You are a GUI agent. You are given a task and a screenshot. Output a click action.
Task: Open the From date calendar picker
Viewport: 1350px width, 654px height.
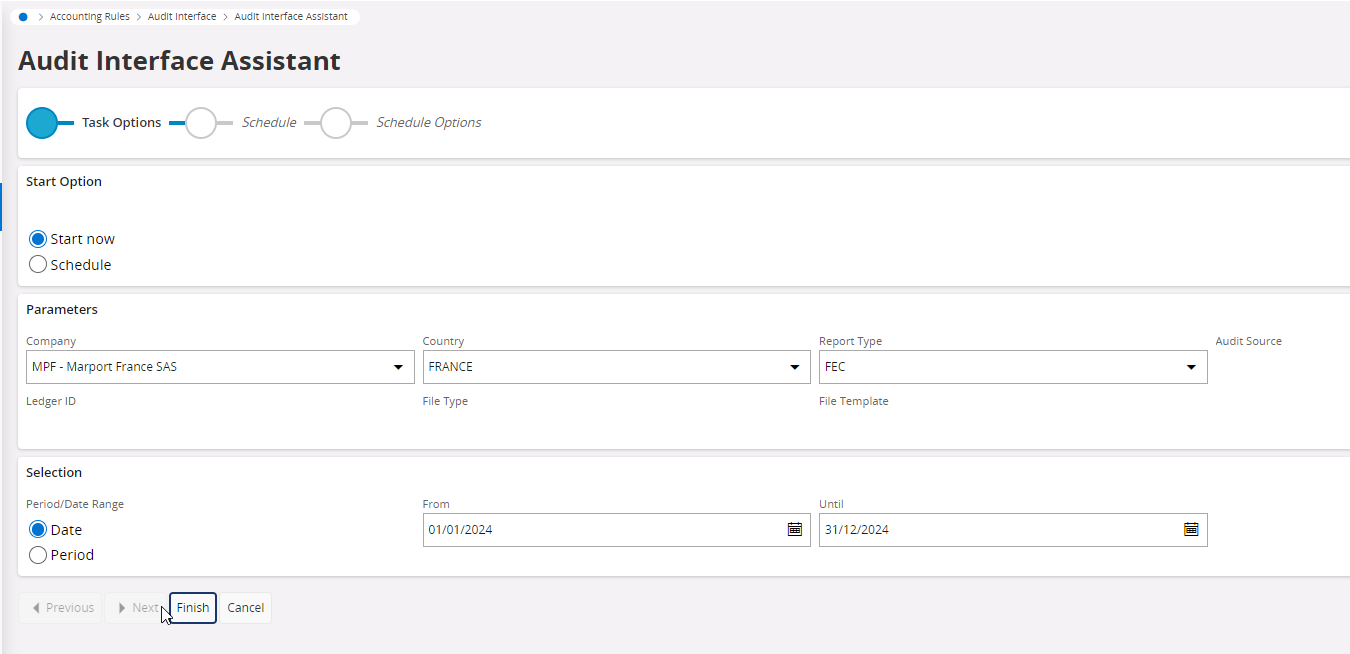click(794, 530)
